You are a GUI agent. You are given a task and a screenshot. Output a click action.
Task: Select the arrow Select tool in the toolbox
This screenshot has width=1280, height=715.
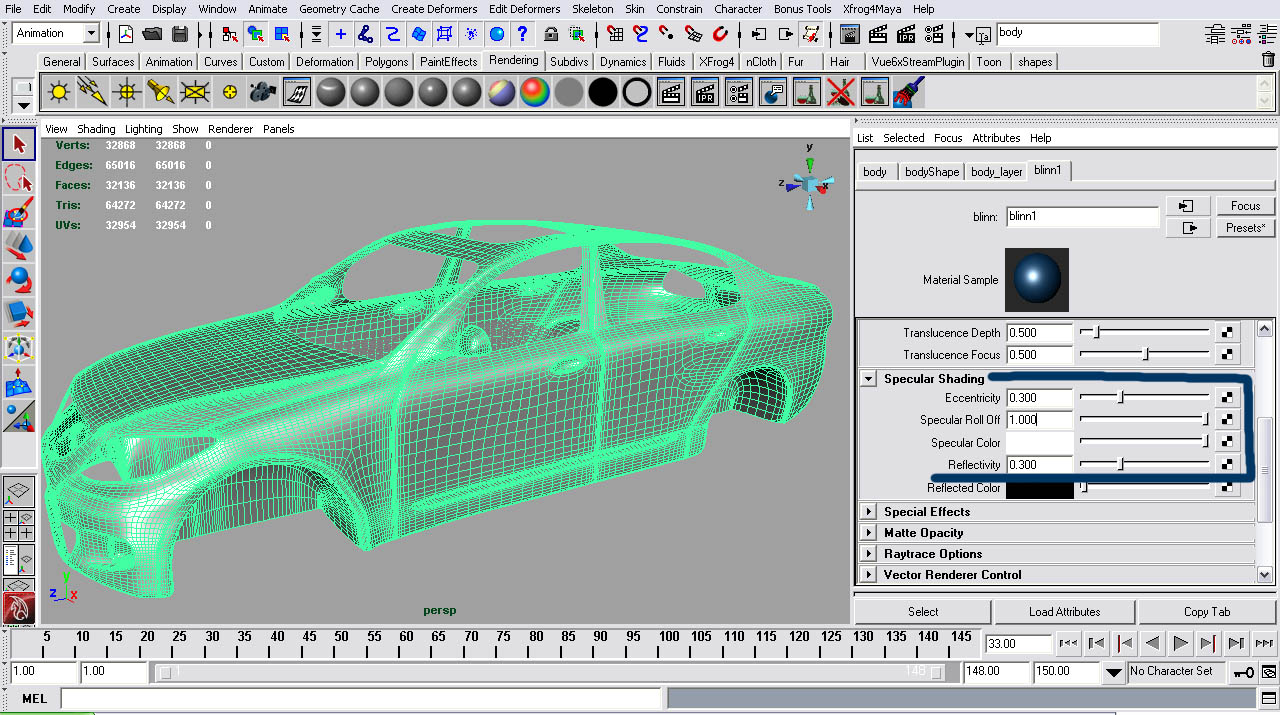click(19, 145)
